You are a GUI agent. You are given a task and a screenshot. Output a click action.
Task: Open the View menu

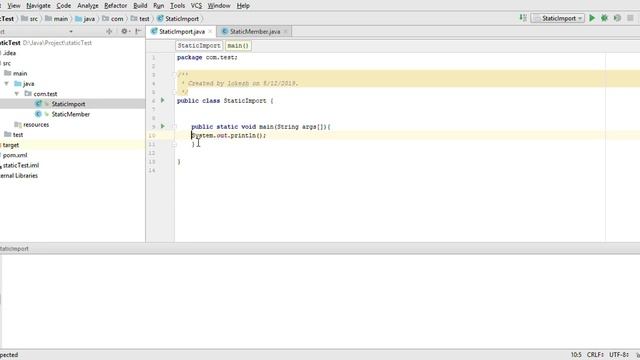point(14,6)
